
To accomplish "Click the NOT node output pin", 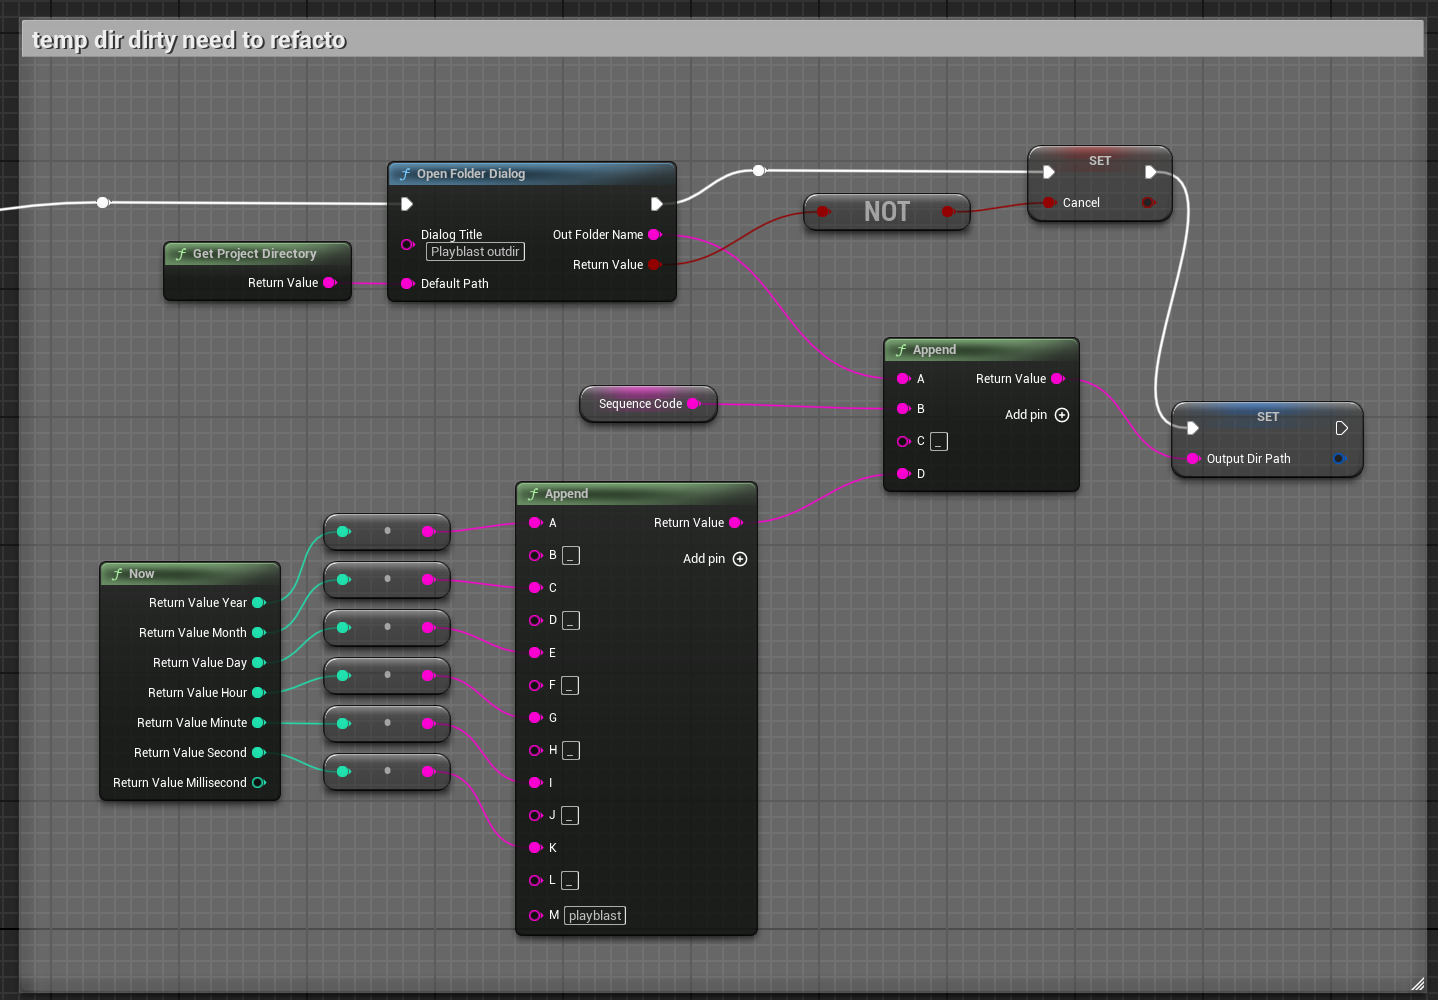I will pyautogui.click(x=948, y=212).
